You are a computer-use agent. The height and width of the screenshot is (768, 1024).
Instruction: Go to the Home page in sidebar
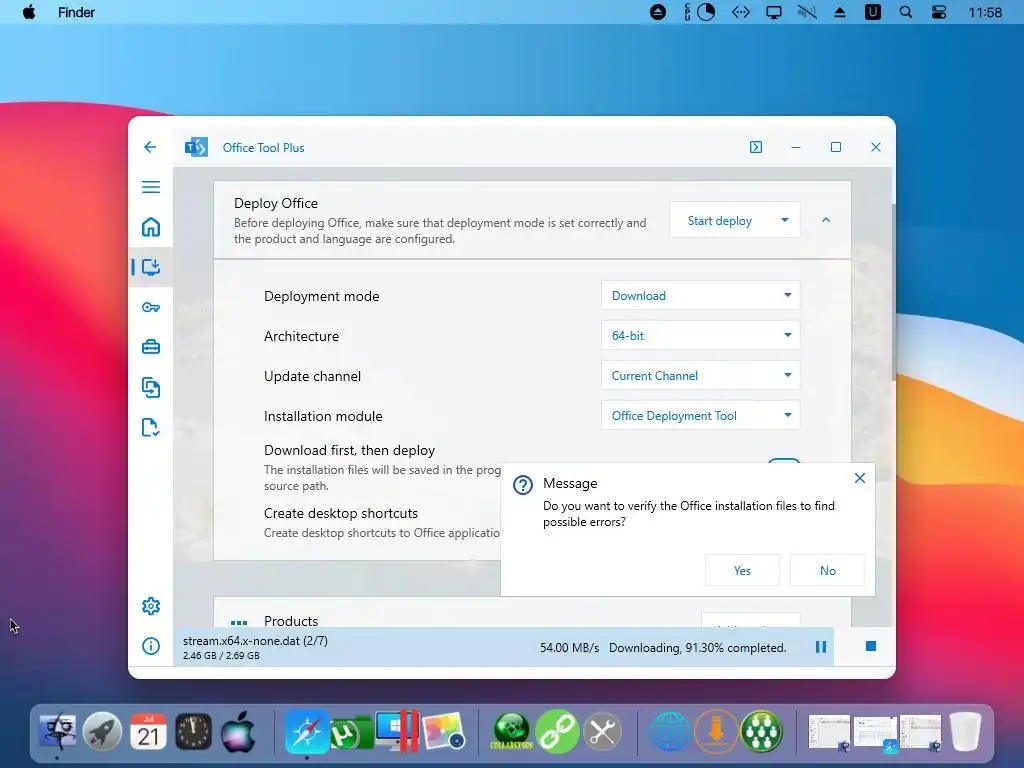pyautogui.click(x=151, y=227)
